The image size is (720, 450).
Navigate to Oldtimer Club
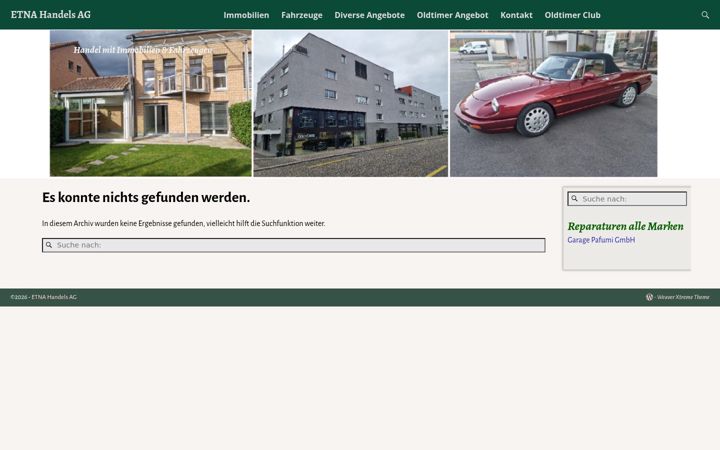(x=572, y=15)
